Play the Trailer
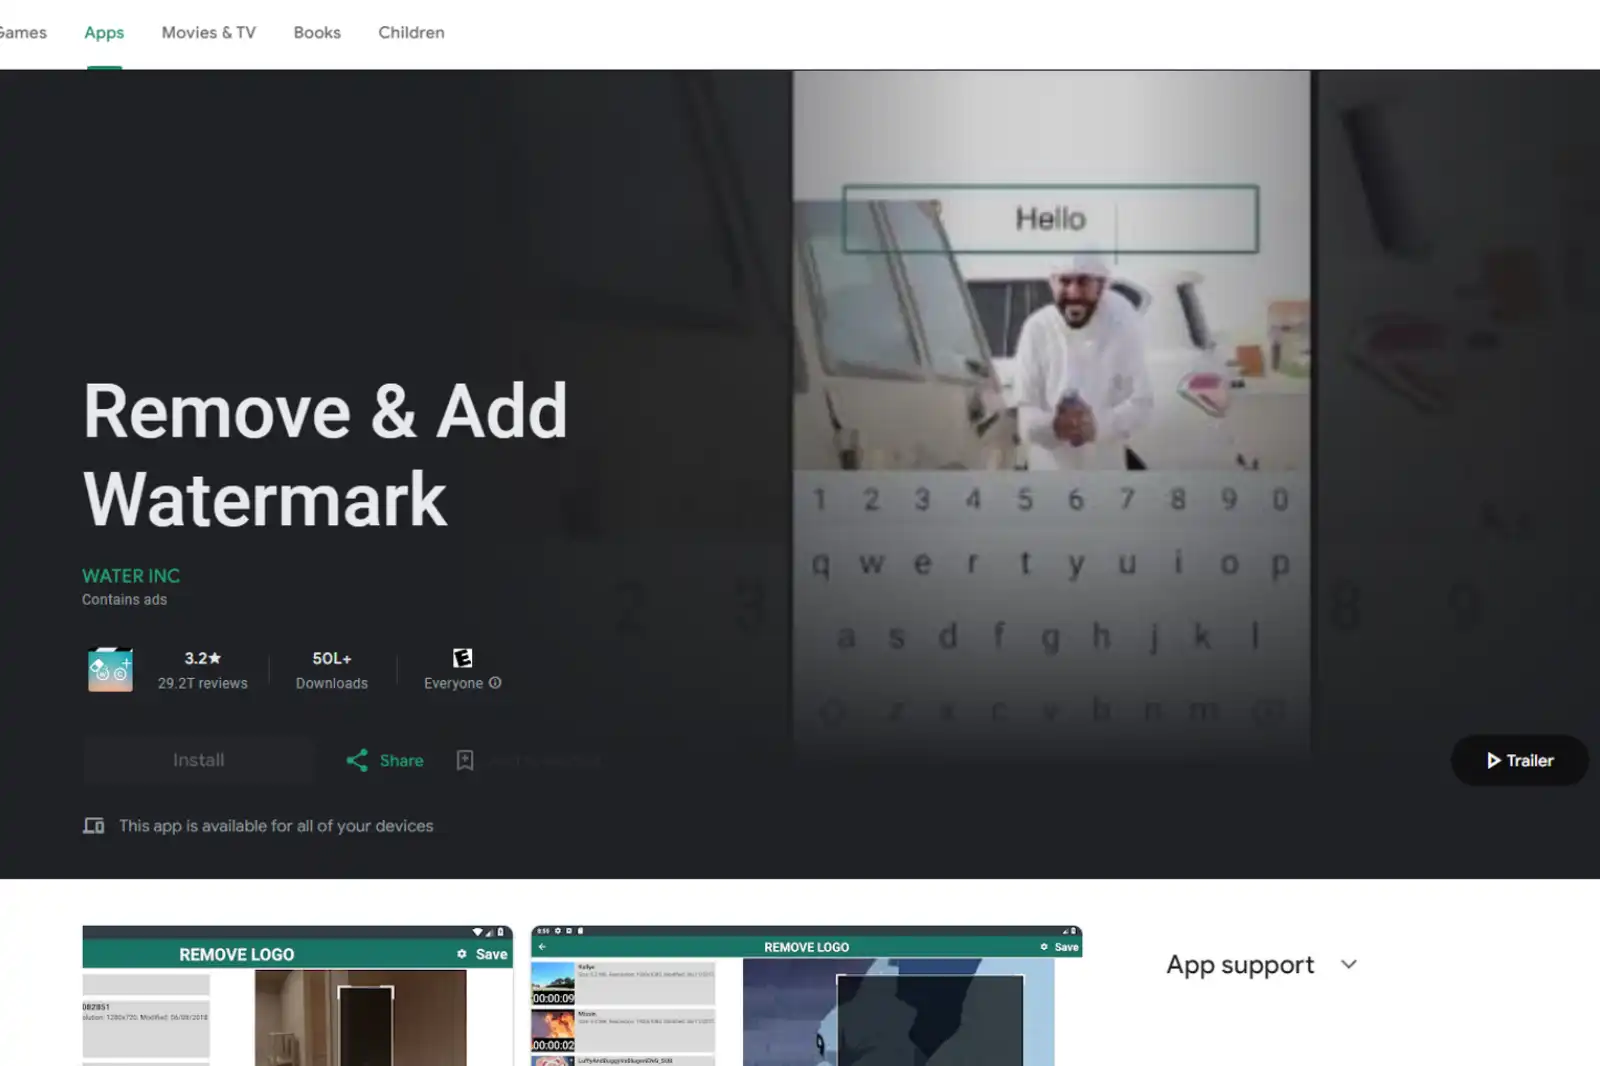The image size is (1600, 1066). point(1519,760)
